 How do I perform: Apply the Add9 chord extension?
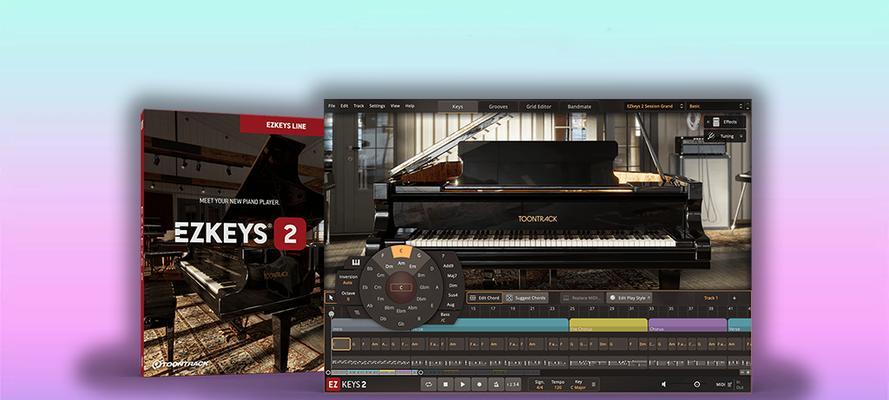pyautogui.click(x=448, y=266)
